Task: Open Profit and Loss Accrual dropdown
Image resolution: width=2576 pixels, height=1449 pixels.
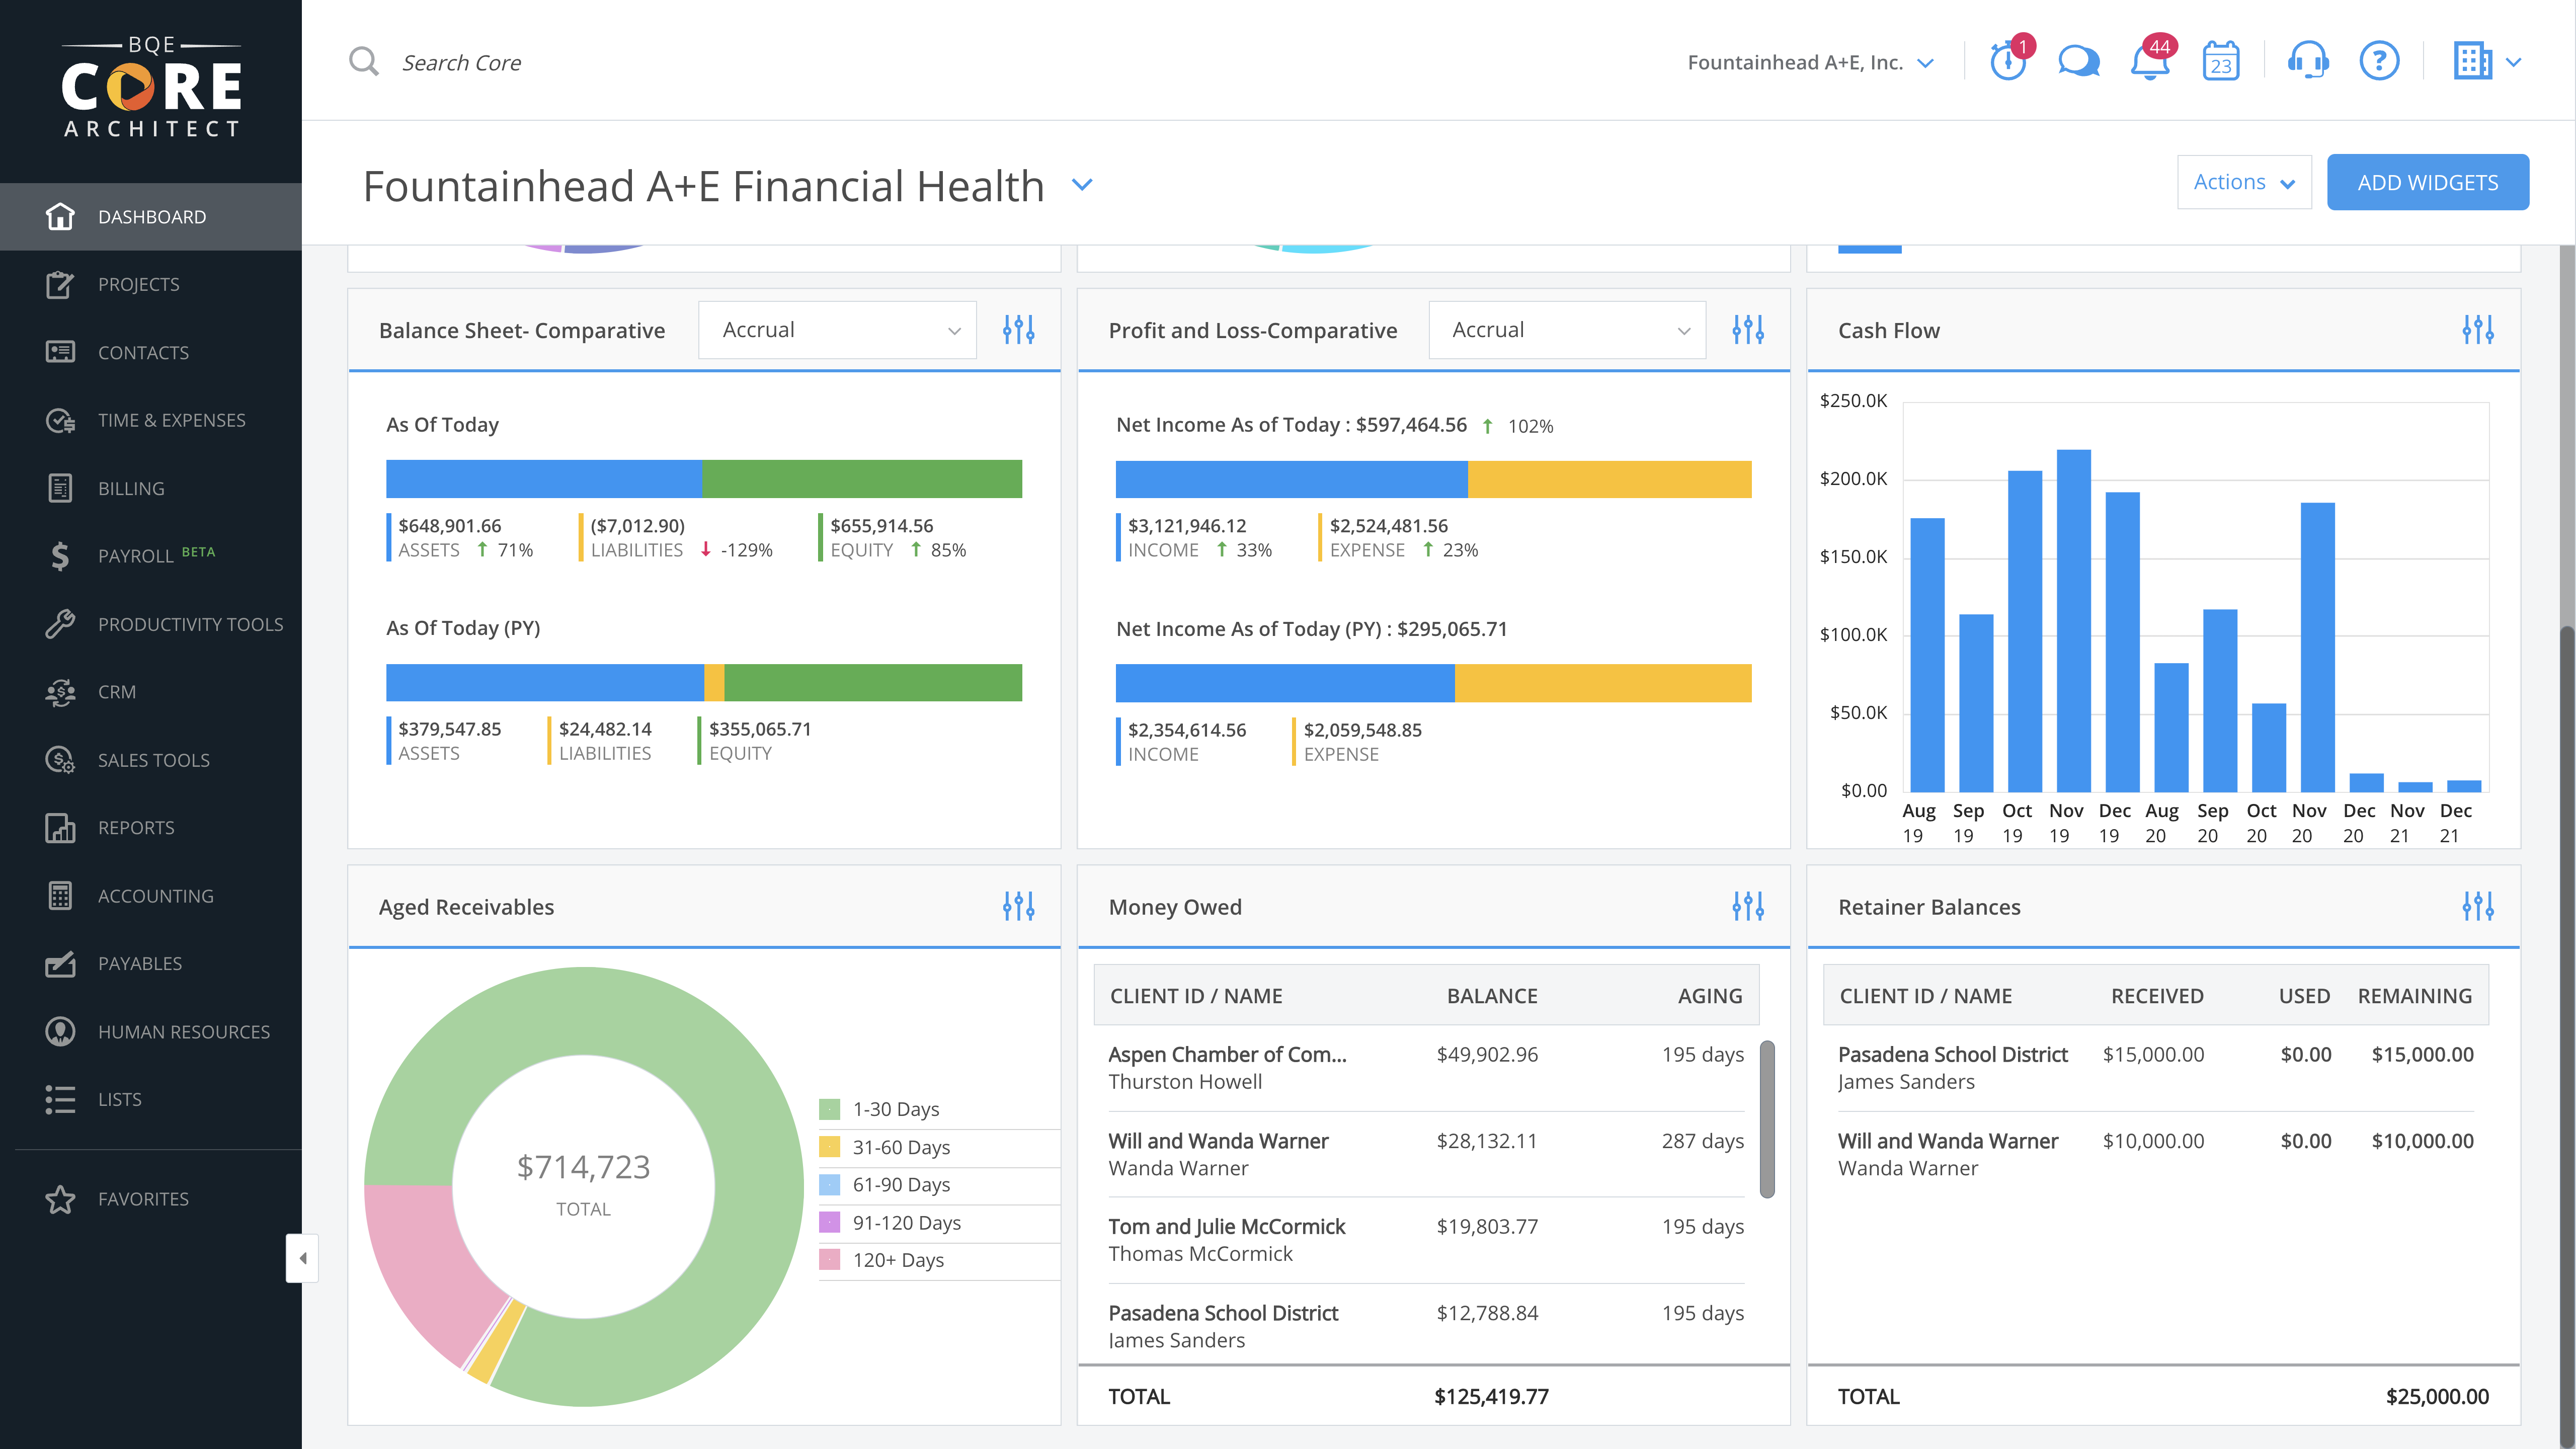Action: click(1567, 330)
